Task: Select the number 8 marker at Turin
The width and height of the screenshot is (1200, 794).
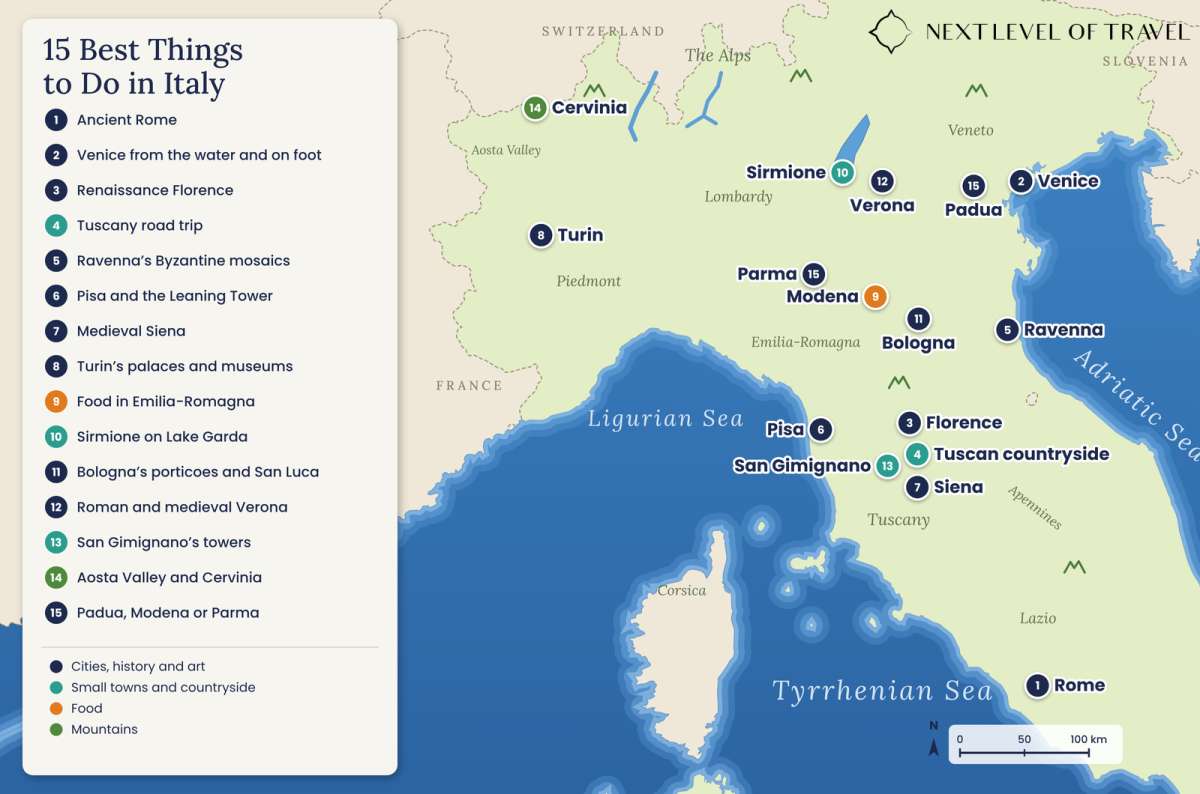Action: 541,235
